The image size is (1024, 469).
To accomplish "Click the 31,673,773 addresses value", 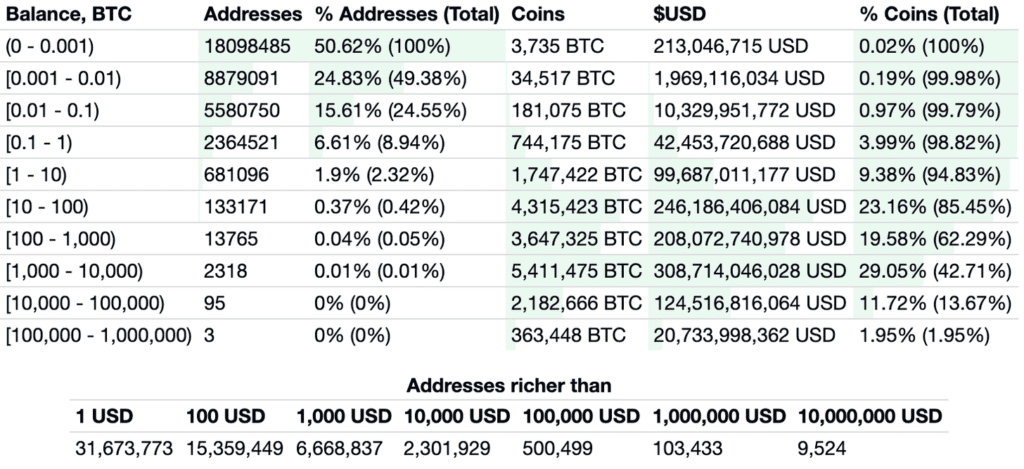I will [123, 449].
